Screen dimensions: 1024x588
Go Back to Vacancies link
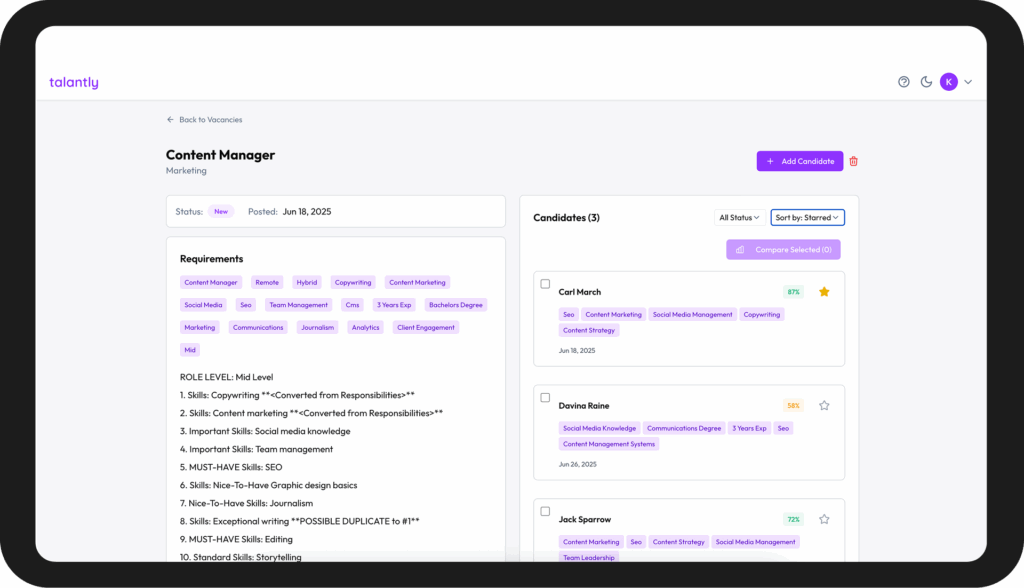204,120
